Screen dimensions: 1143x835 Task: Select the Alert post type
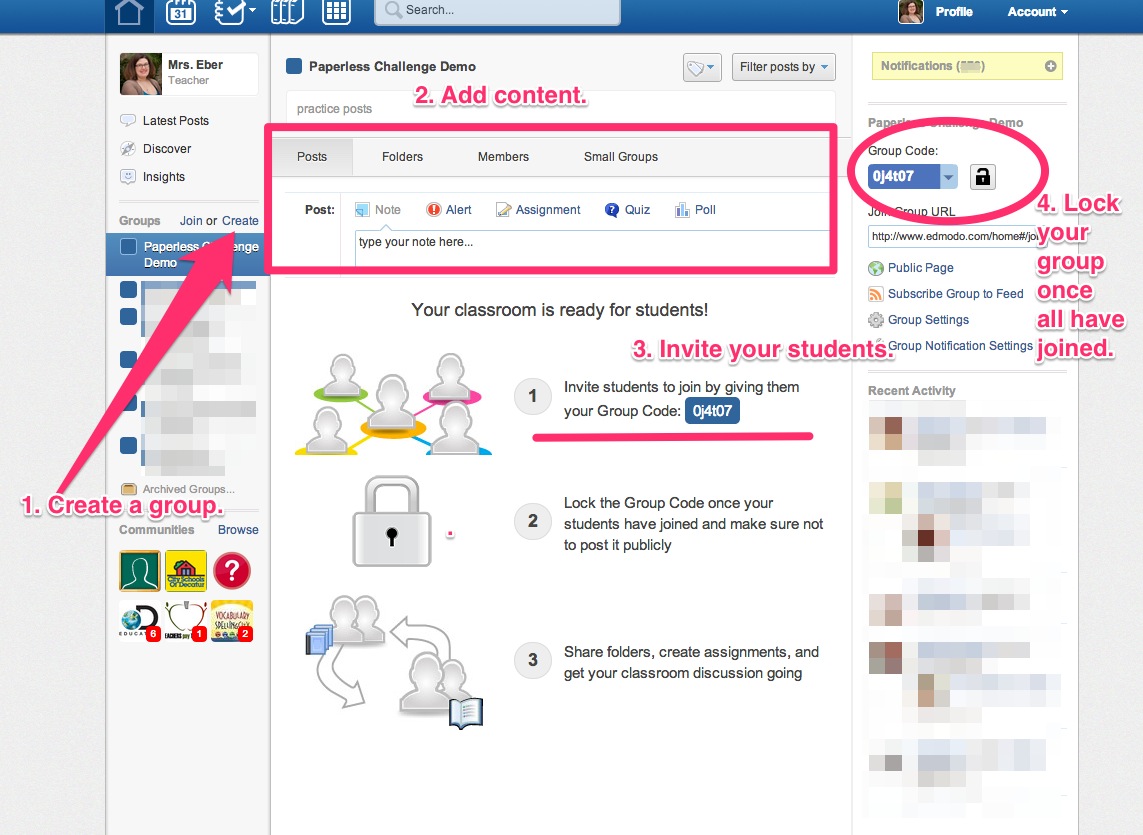(x=449, y=209)
